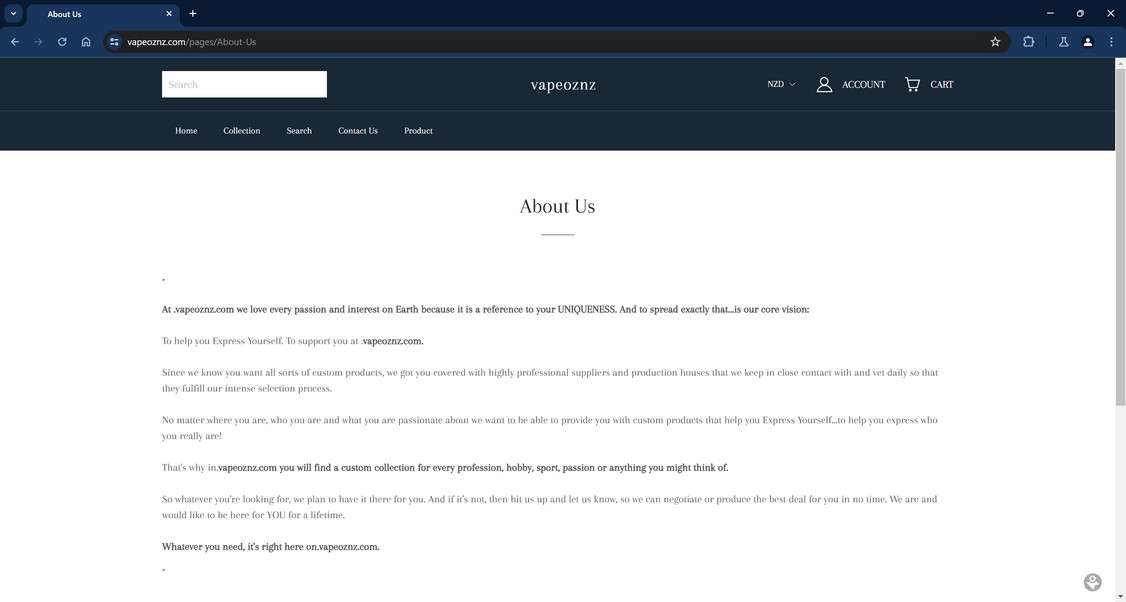Open the ACCOUNT link
The height and width of the screenshot is (602, 1126).
tap(863, 84)
